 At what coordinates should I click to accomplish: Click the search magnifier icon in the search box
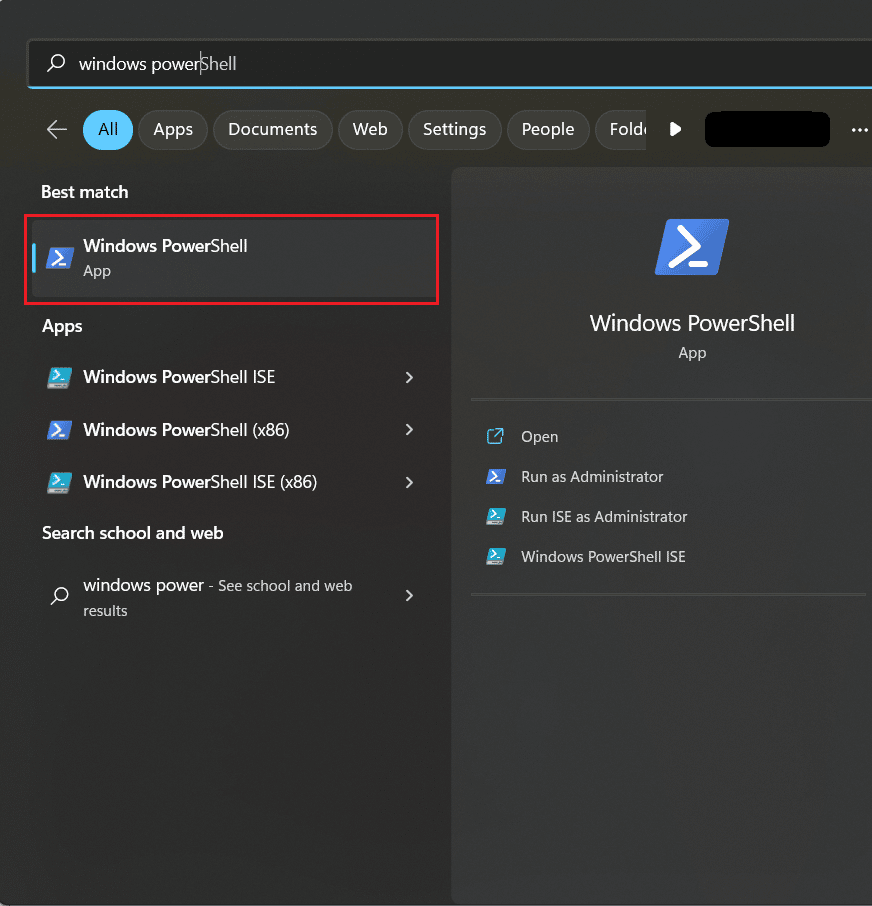pos(56,62)
